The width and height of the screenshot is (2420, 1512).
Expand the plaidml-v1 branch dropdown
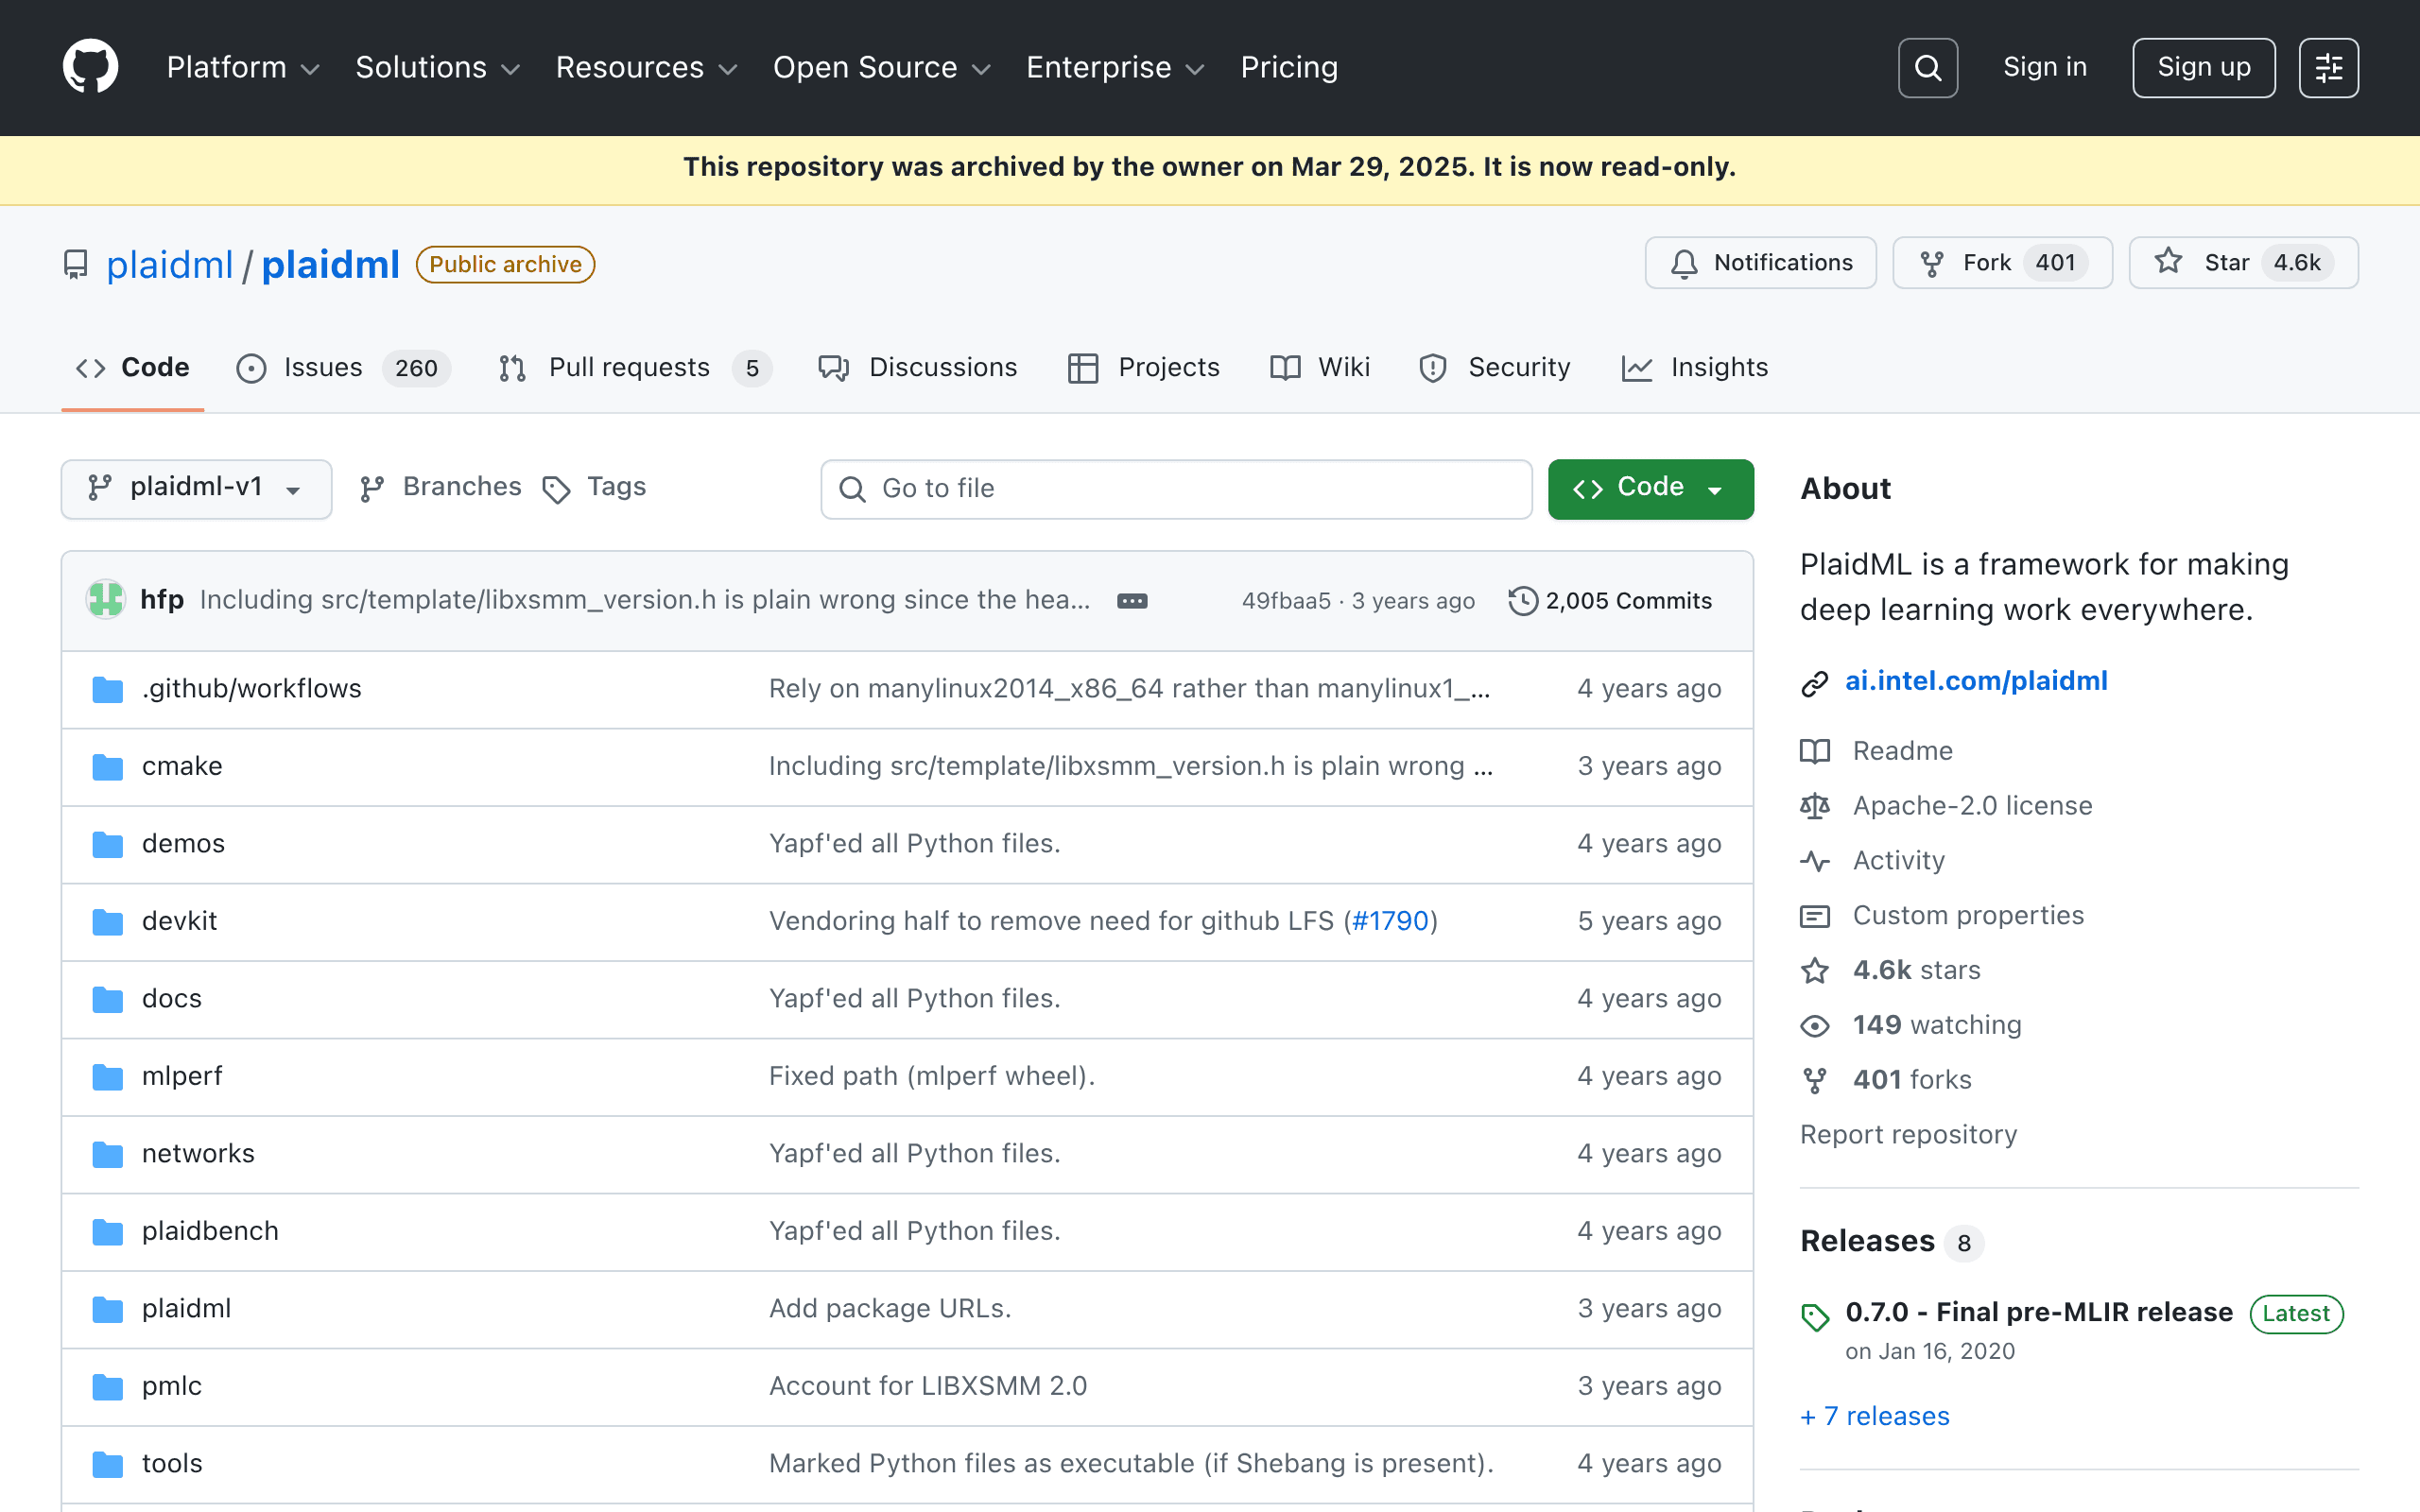pos(196,488)
